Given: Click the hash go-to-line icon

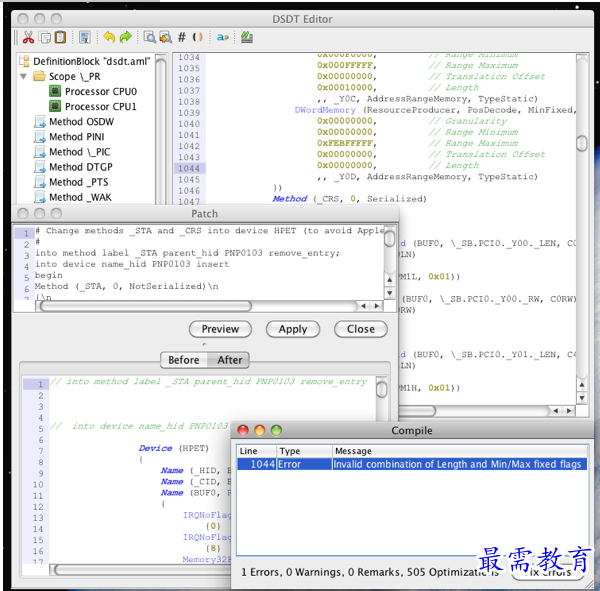Looking at the screenshot, I should coord(182,37).
